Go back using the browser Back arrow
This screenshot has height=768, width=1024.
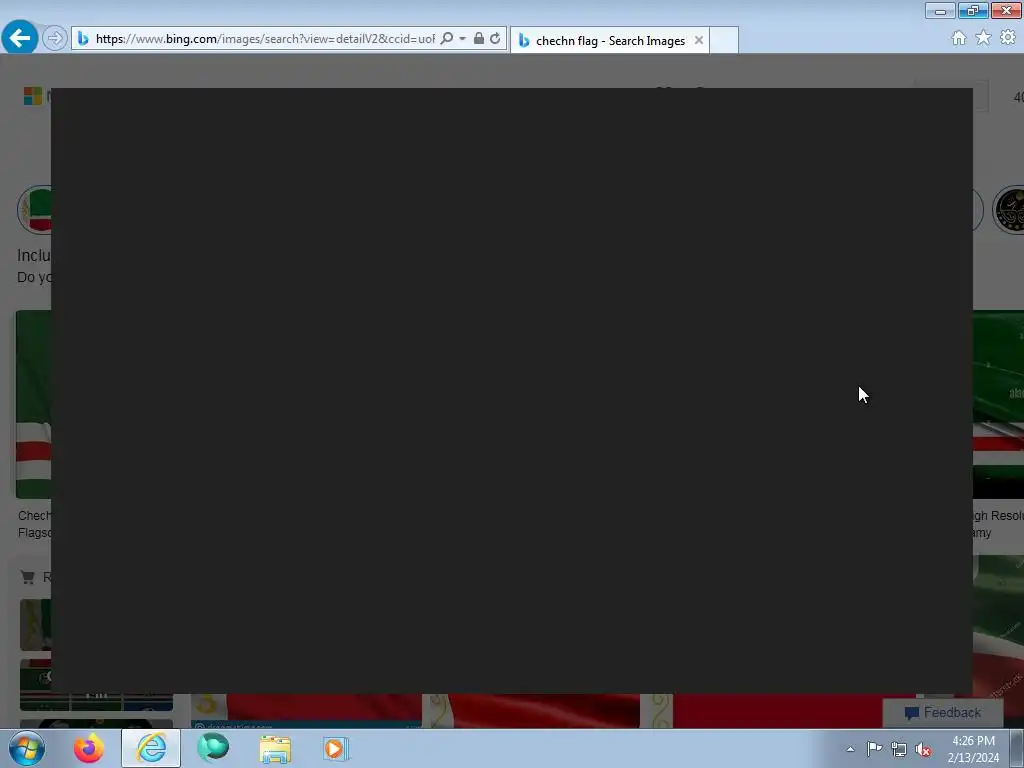20,38
